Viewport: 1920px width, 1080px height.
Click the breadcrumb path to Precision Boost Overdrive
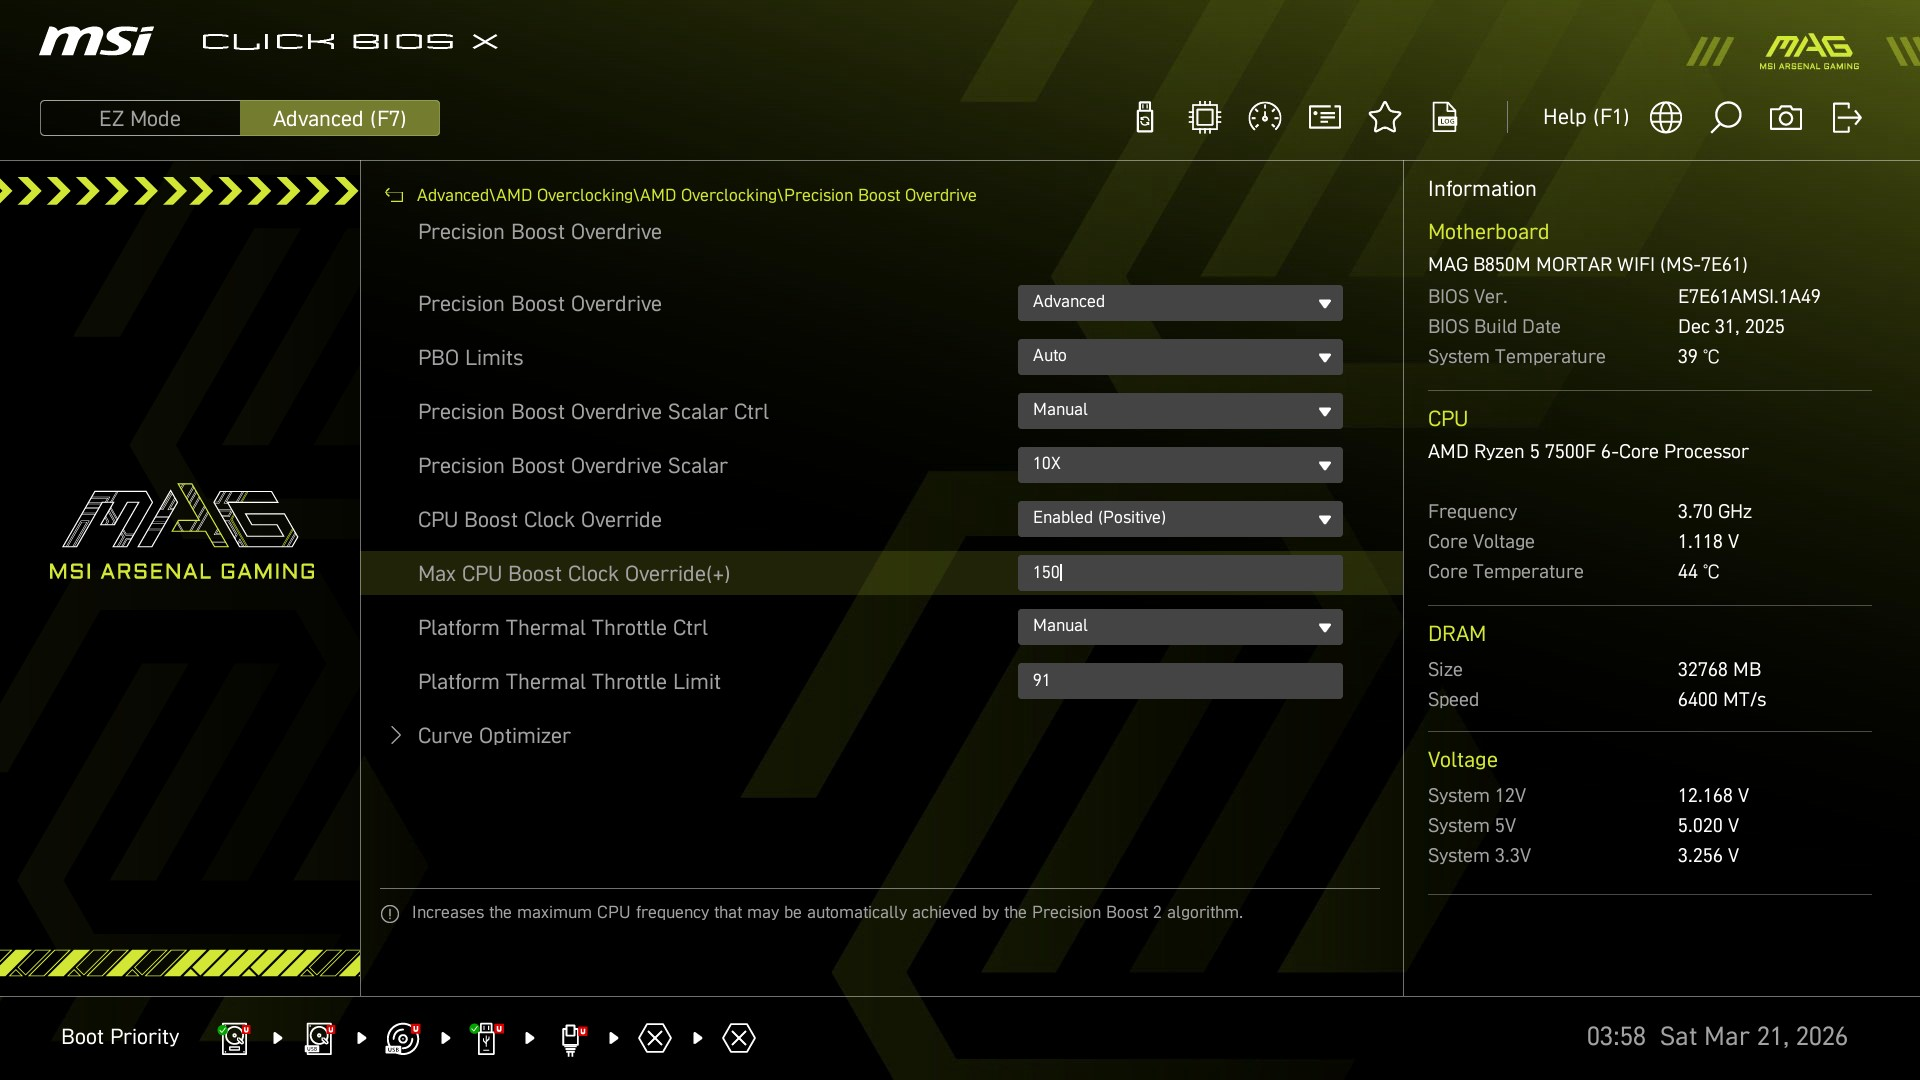coord(696,196)
